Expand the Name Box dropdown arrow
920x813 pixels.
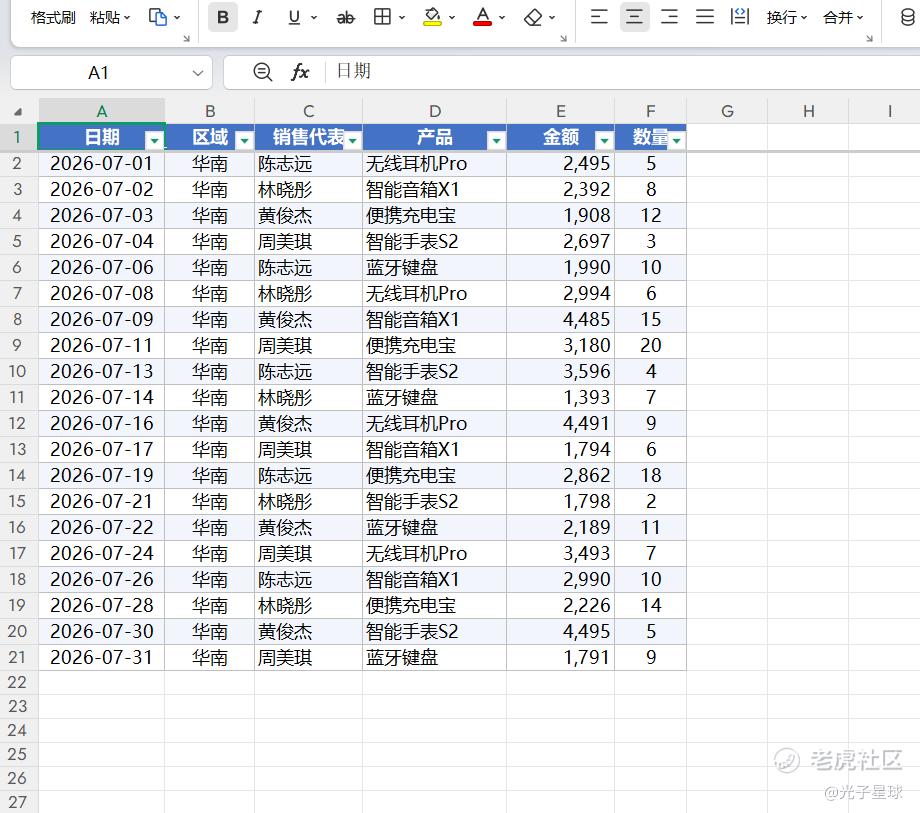(x=198, y=73)
